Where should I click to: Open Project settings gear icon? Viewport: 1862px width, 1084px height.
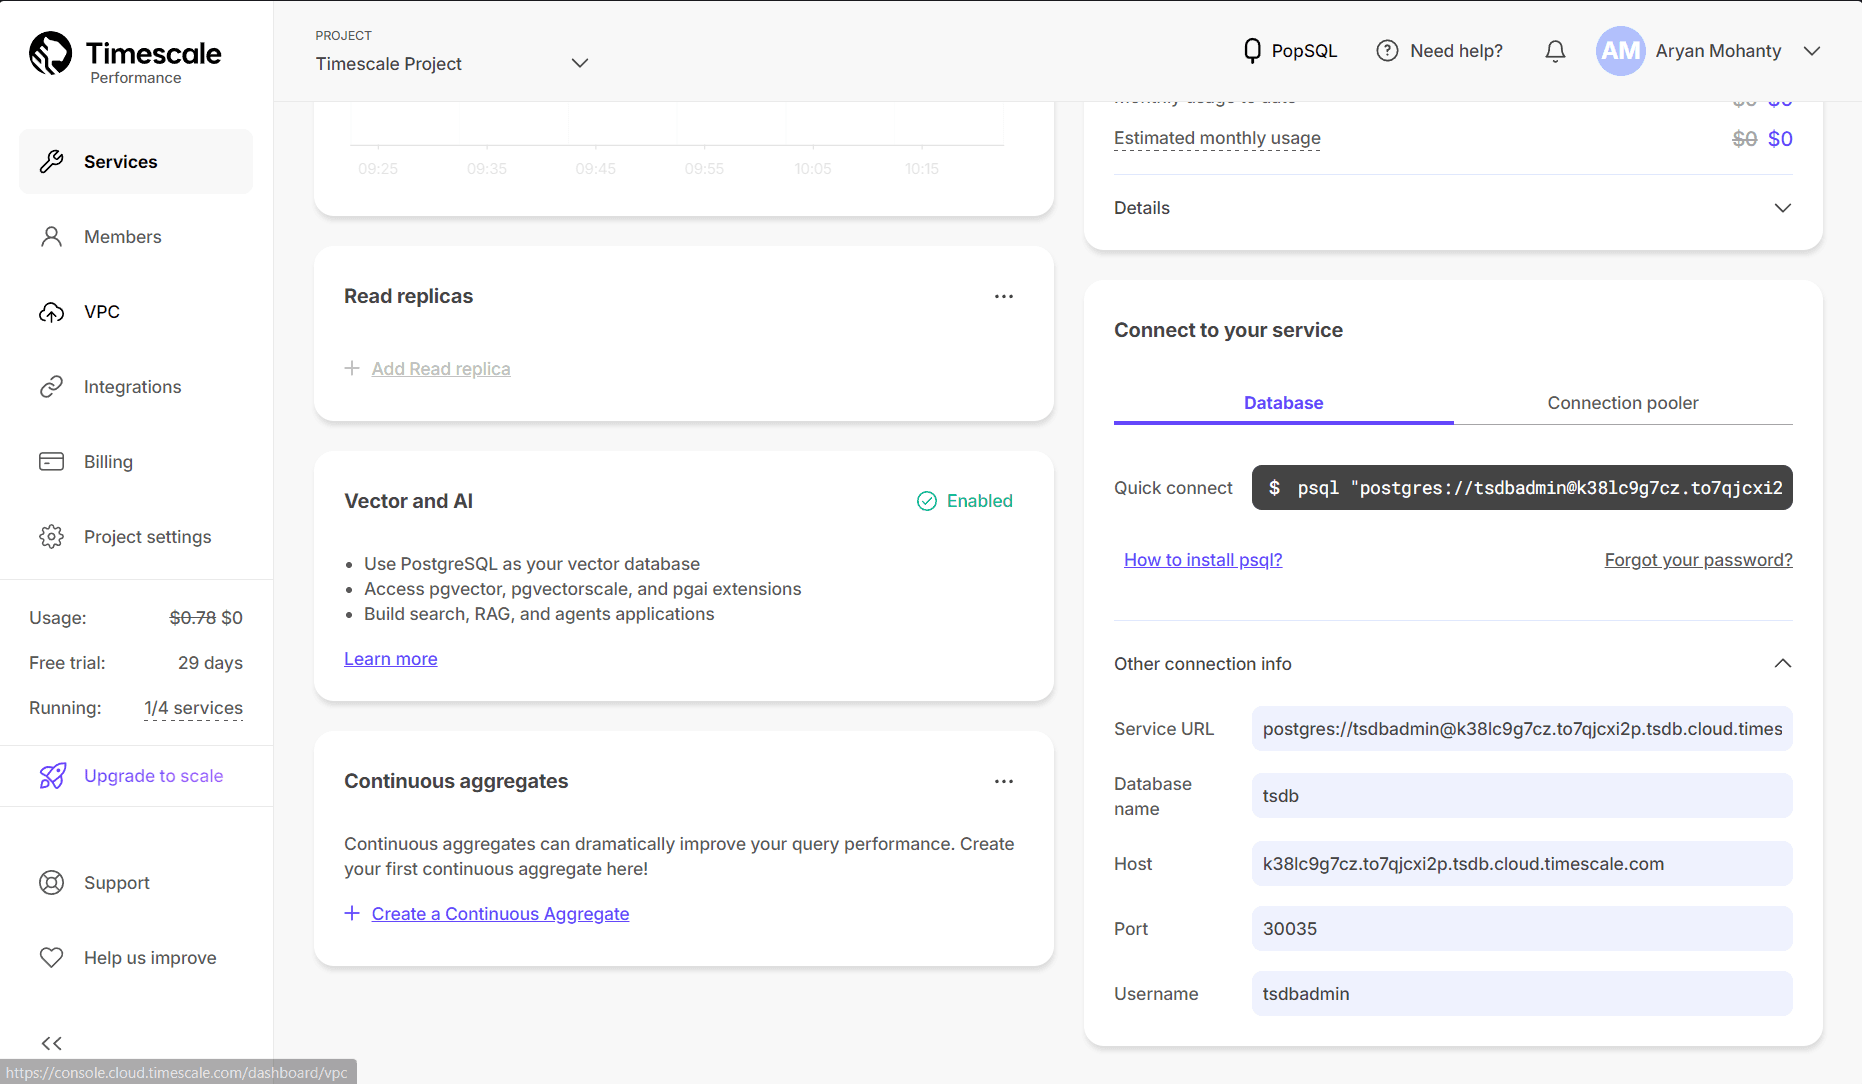51,536
